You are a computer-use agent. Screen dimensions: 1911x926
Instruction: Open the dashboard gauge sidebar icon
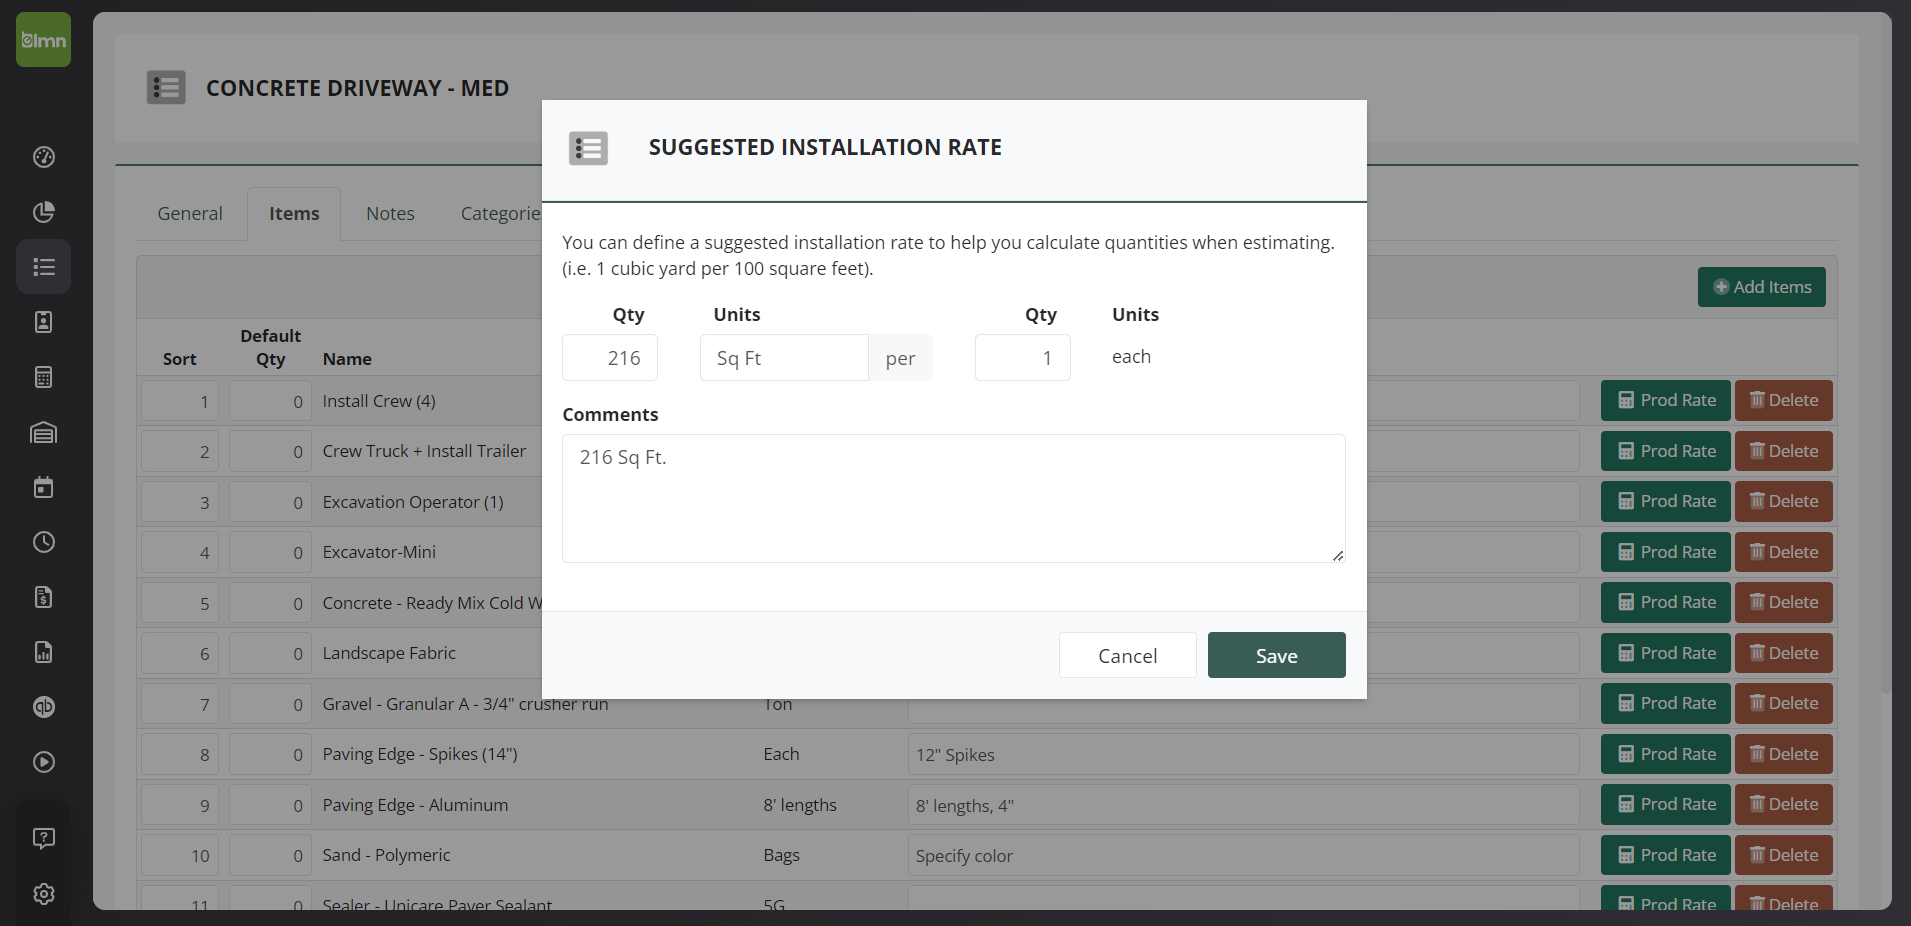[43, 157]
